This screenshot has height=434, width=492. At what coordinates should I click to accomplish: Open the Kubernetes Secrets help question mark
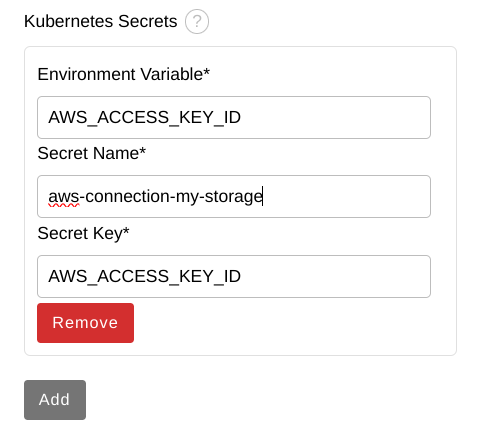(197, 22)
